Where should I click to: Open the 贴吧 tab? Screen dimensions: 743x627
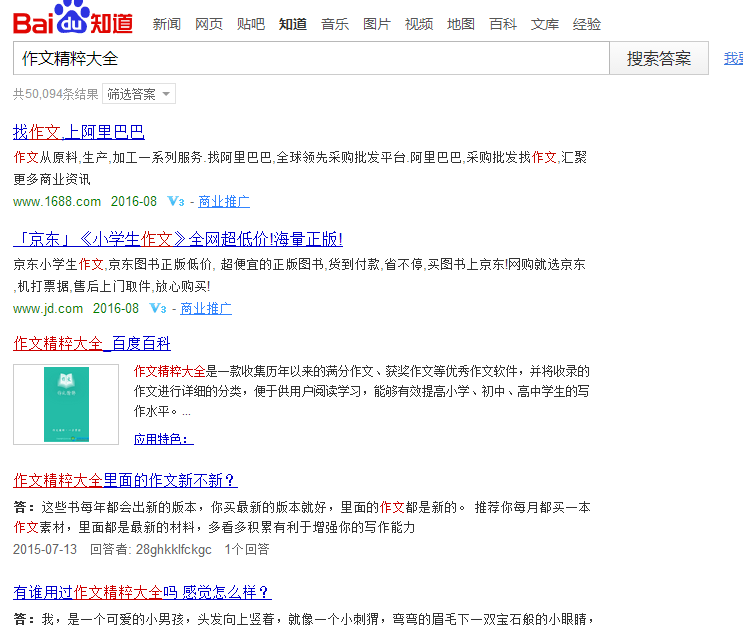coord(251,24)
